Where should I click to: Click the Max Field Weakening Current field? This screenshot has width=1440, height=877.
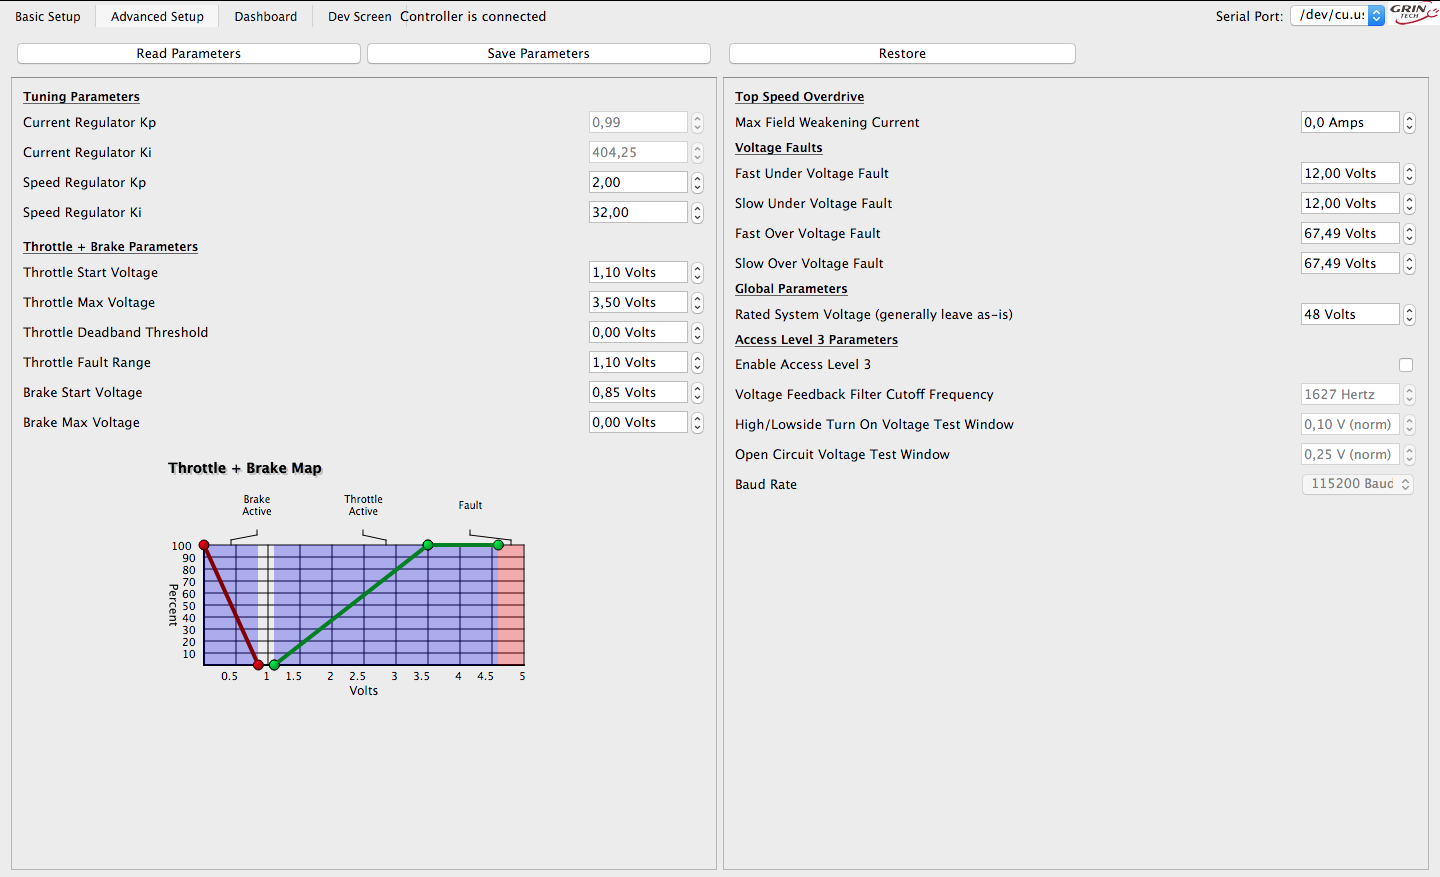(1349, 123)
